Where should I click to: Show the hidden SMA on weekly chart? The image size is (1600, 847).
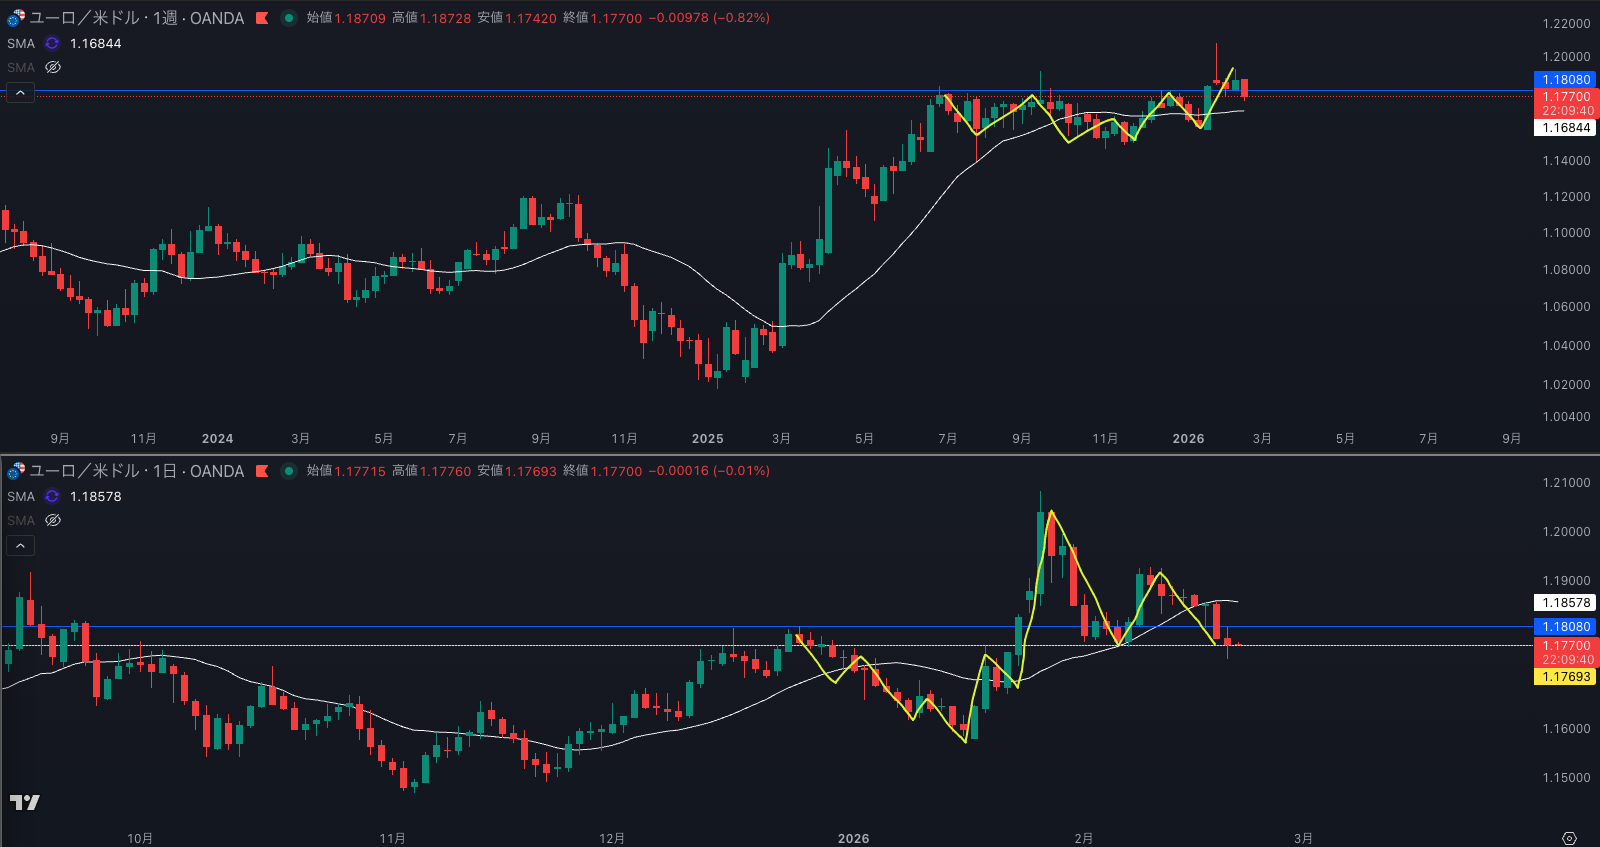tap(53, 68)
